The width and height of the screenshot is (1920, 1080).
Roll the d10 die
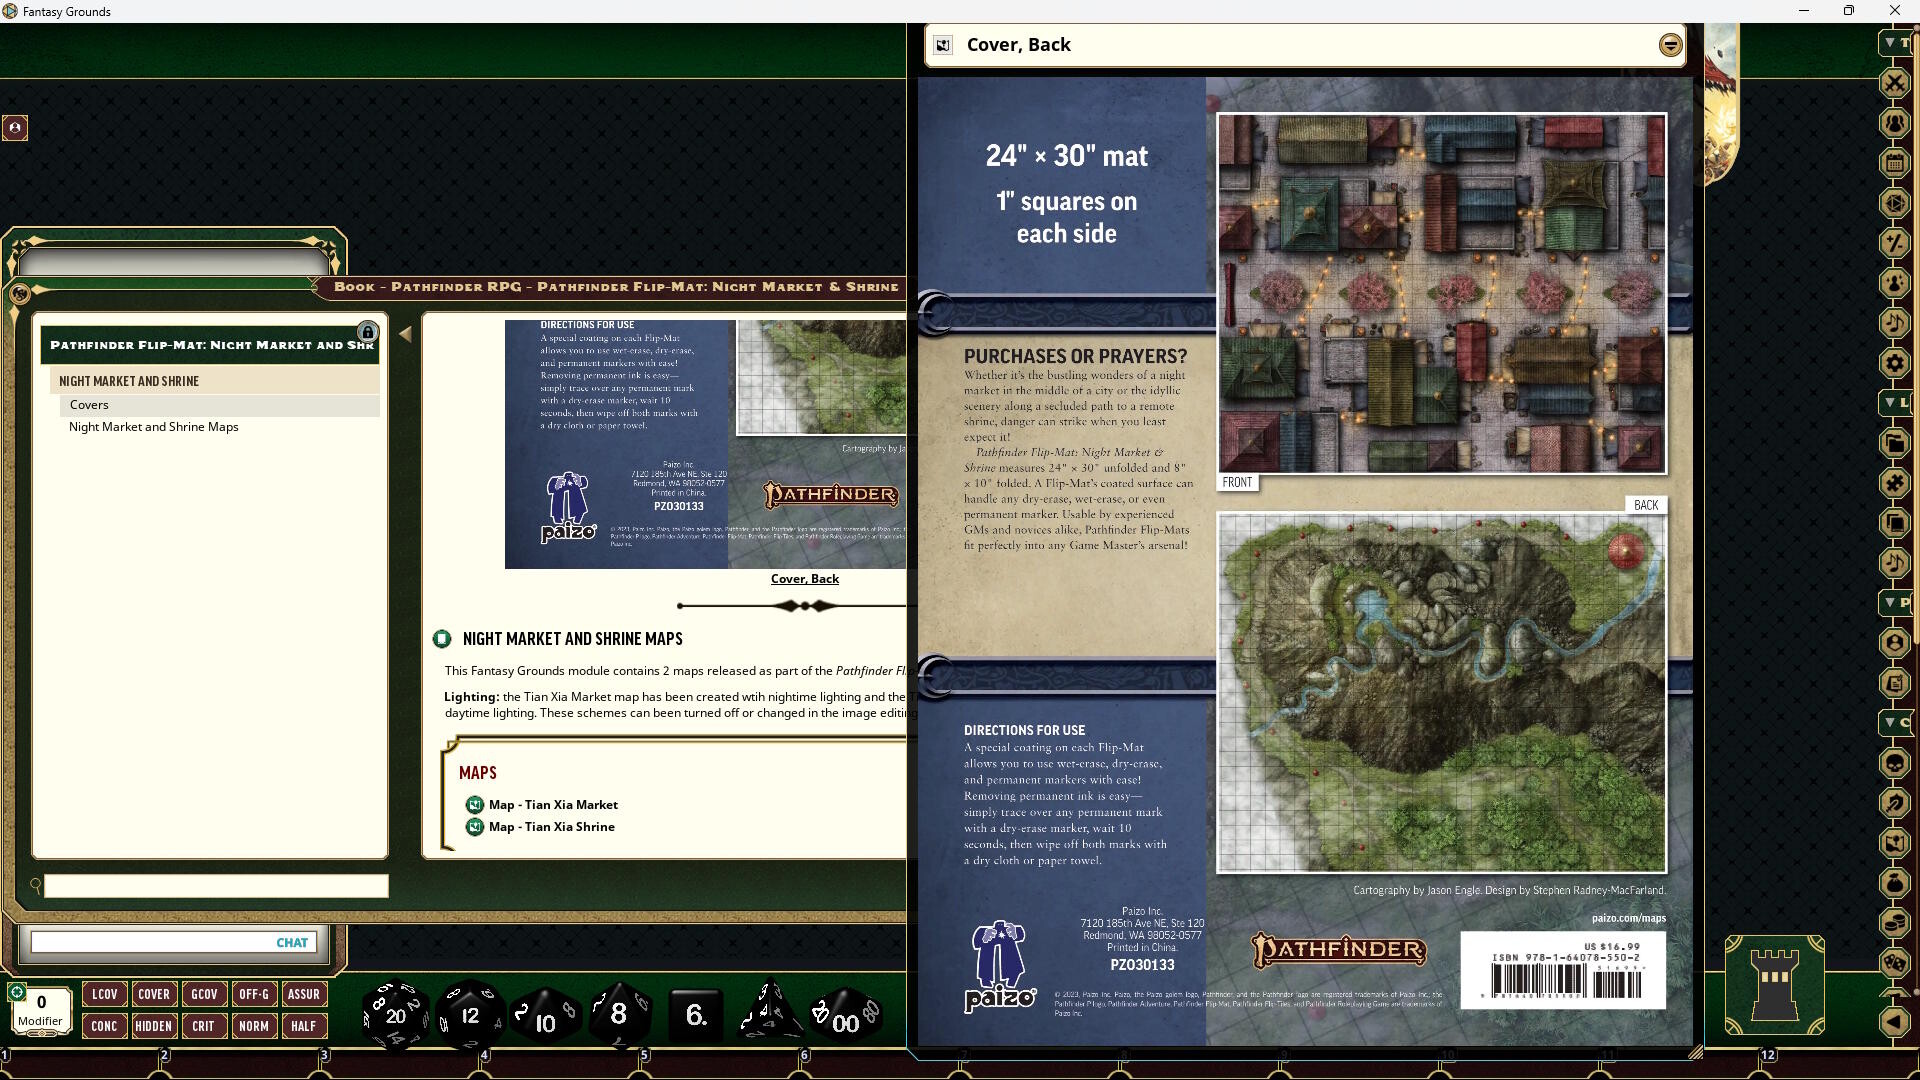coord(545,1017)
